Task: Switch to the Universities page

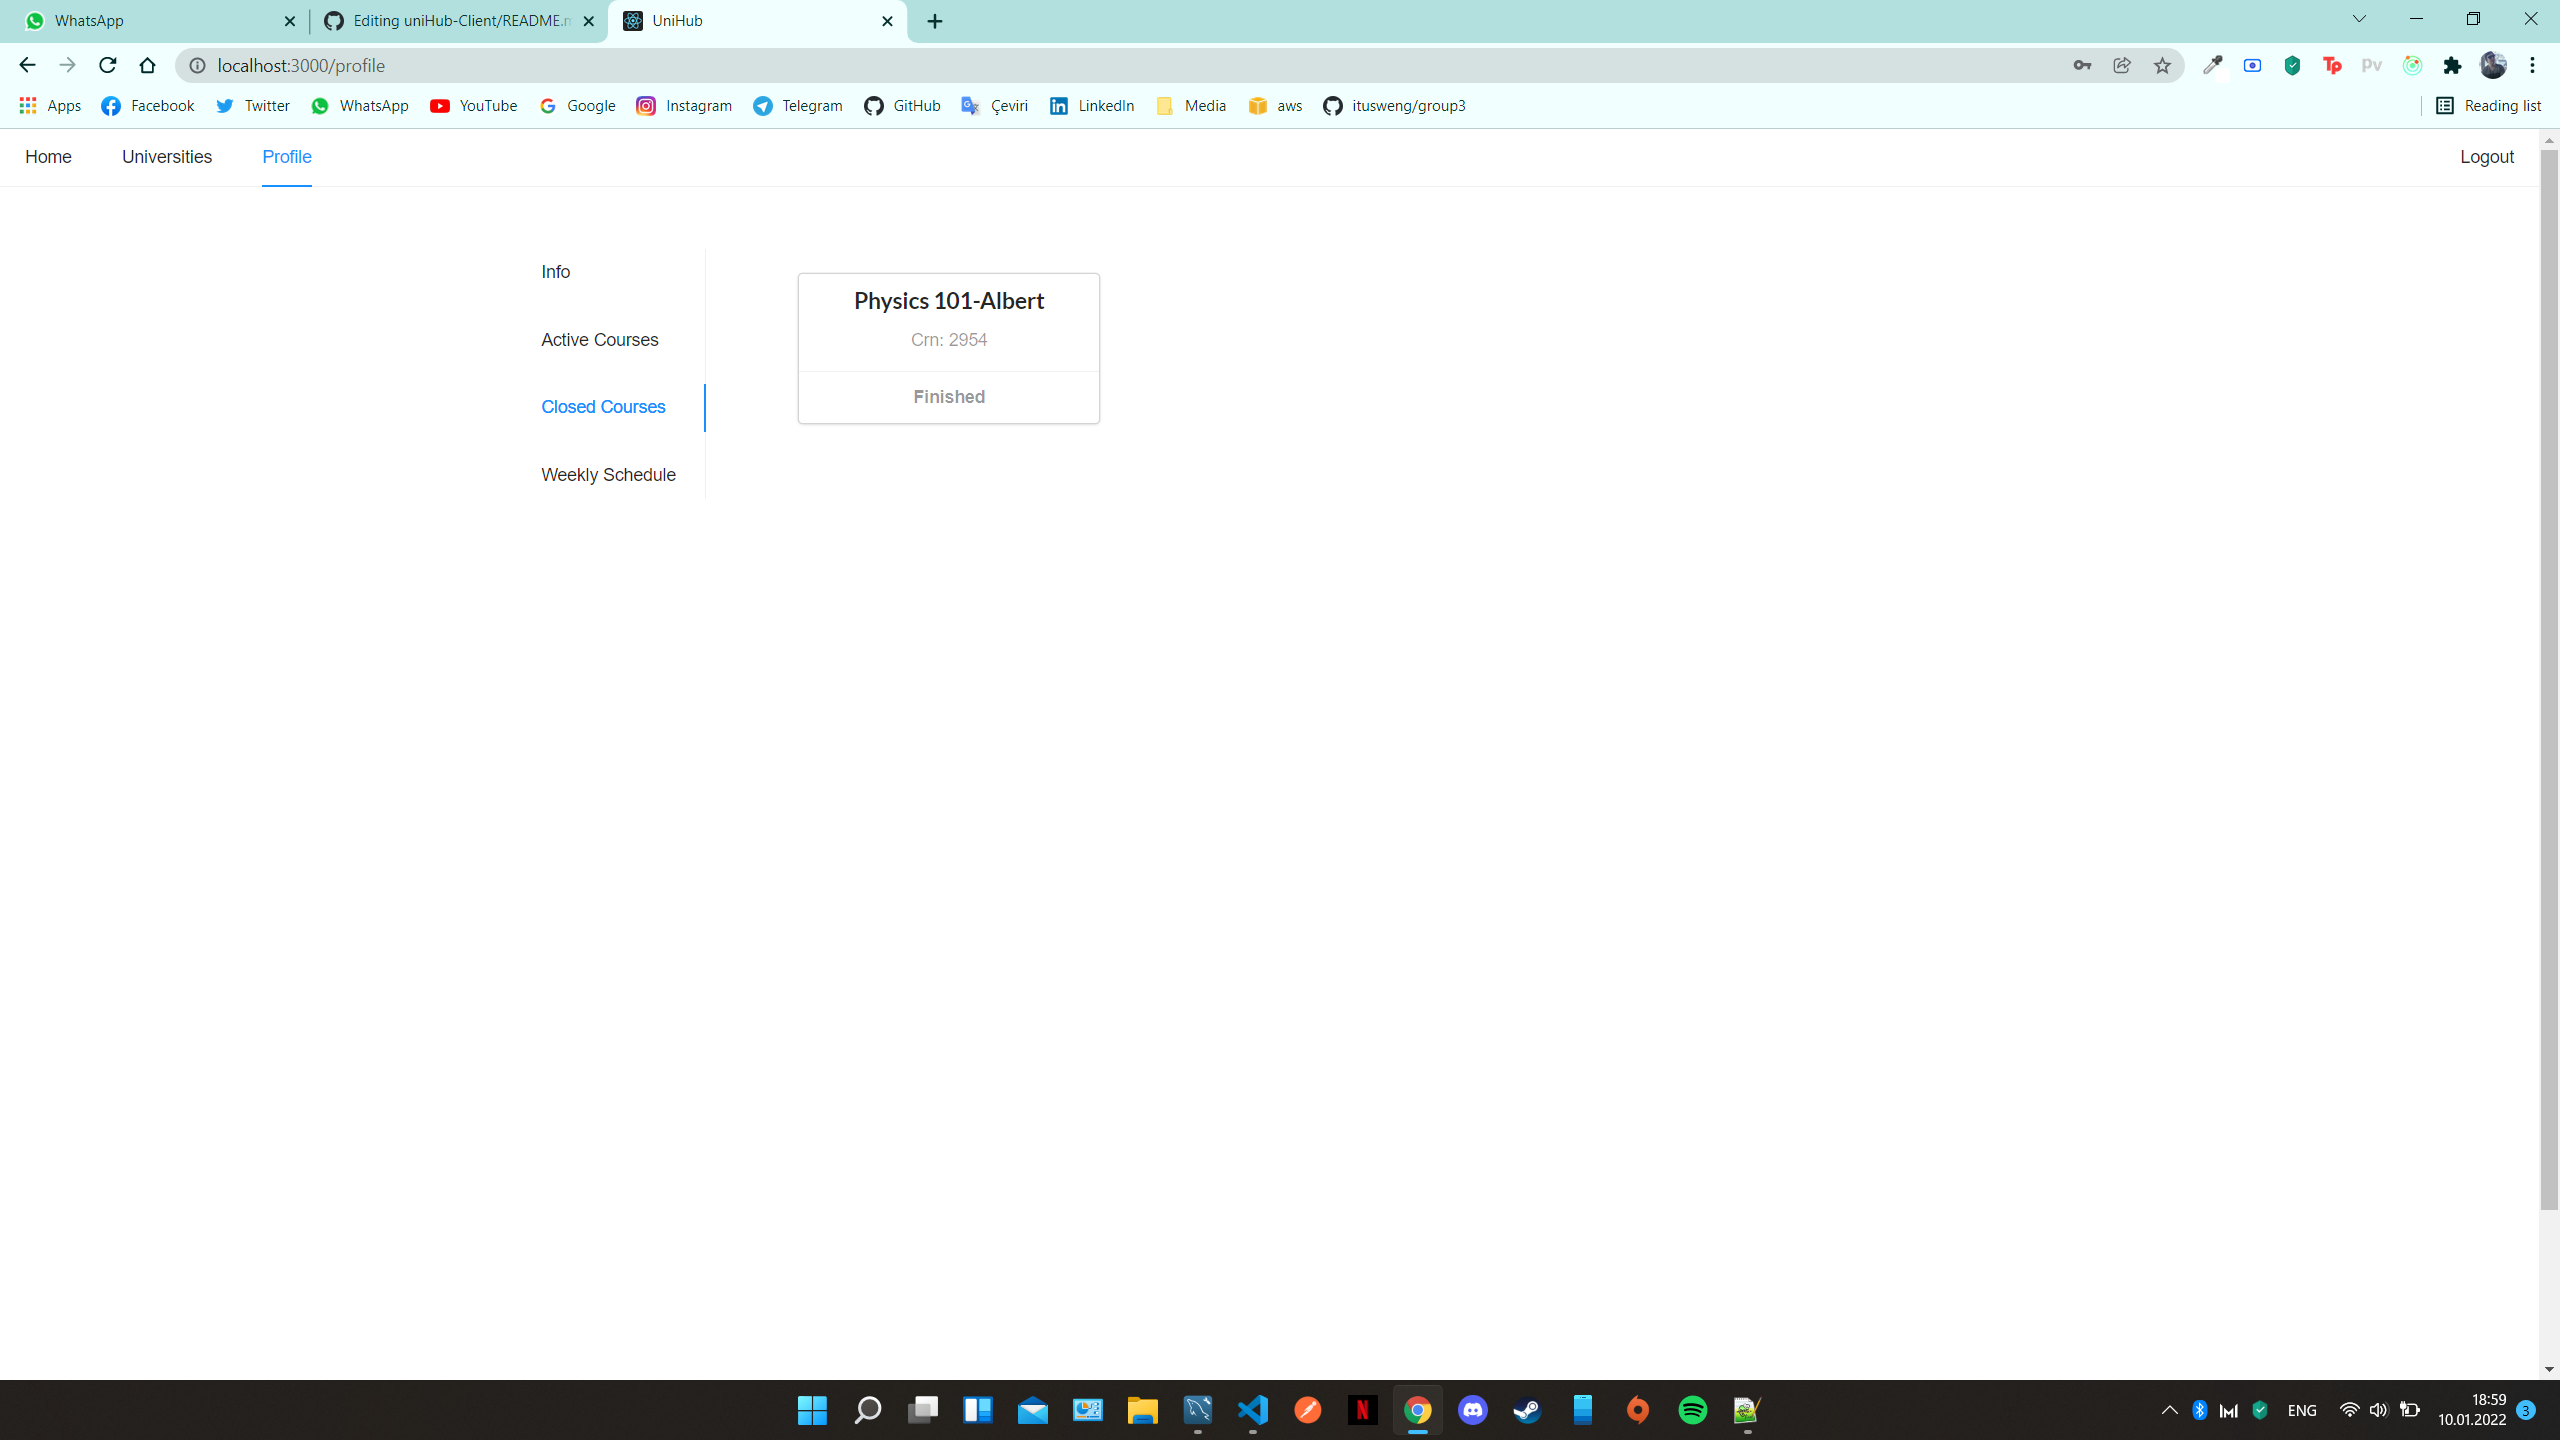Action: pyautogui.click(x=166, y=157)
